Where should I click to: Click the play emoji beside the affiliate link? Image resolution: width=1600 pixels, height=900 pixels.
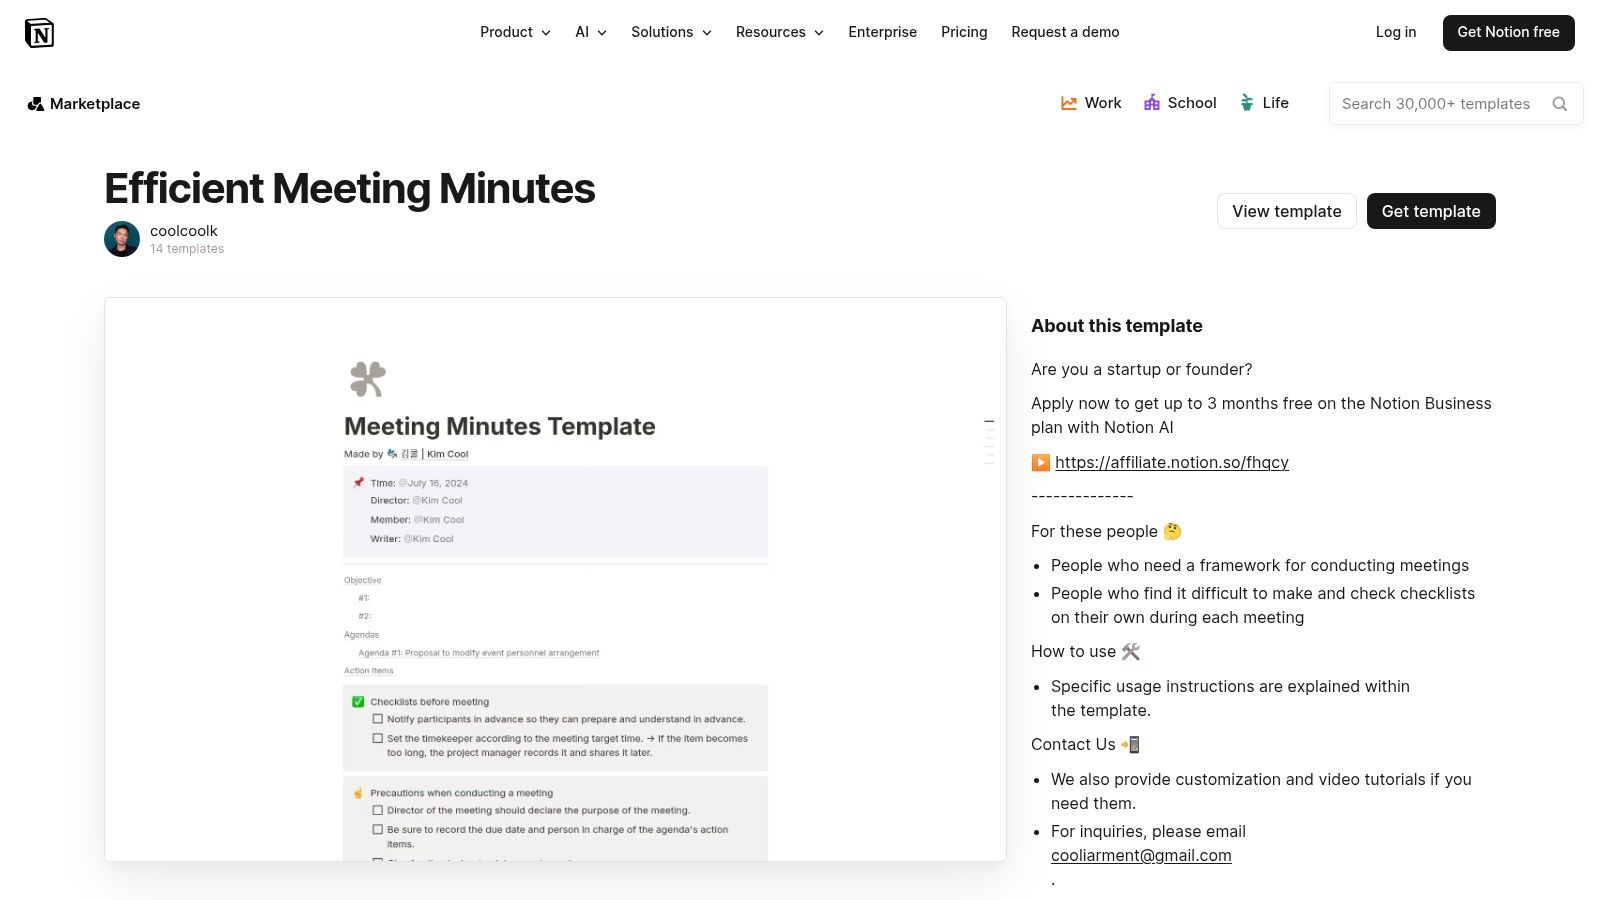1040,462
